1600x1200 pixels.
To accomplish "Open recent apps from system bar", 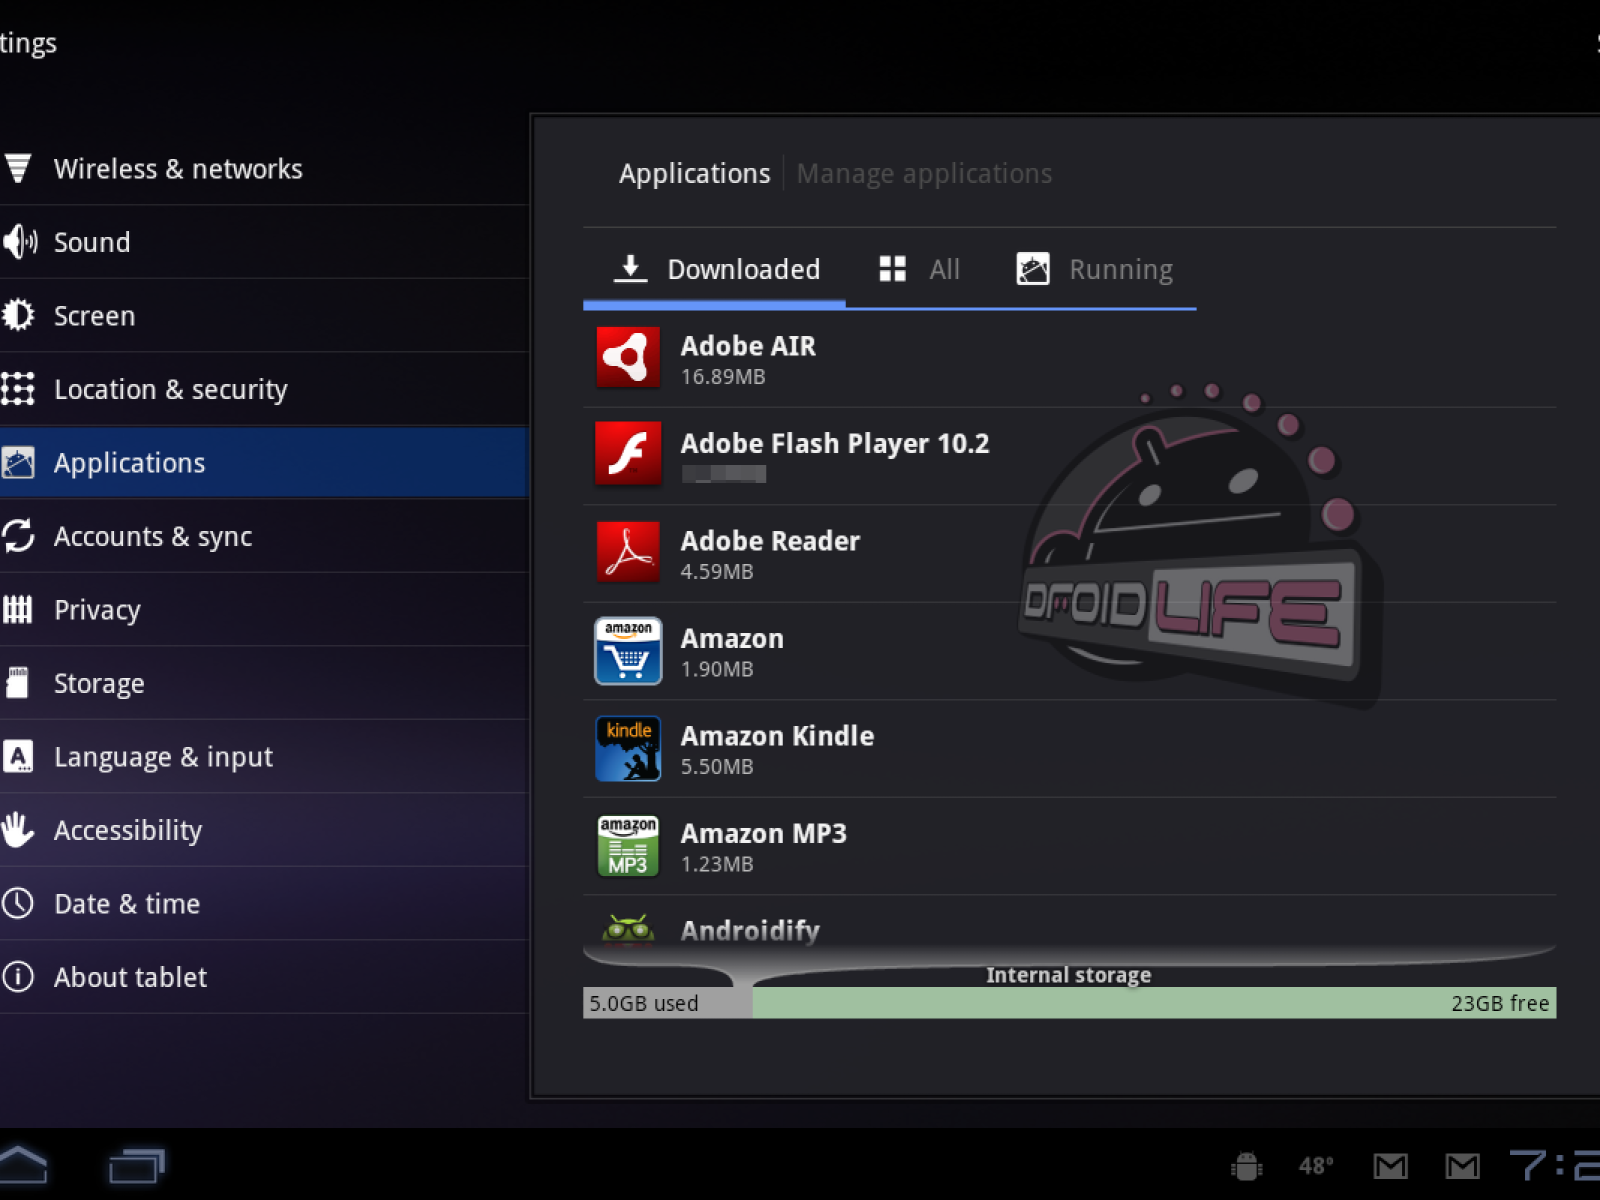I will pos(136,1165).
